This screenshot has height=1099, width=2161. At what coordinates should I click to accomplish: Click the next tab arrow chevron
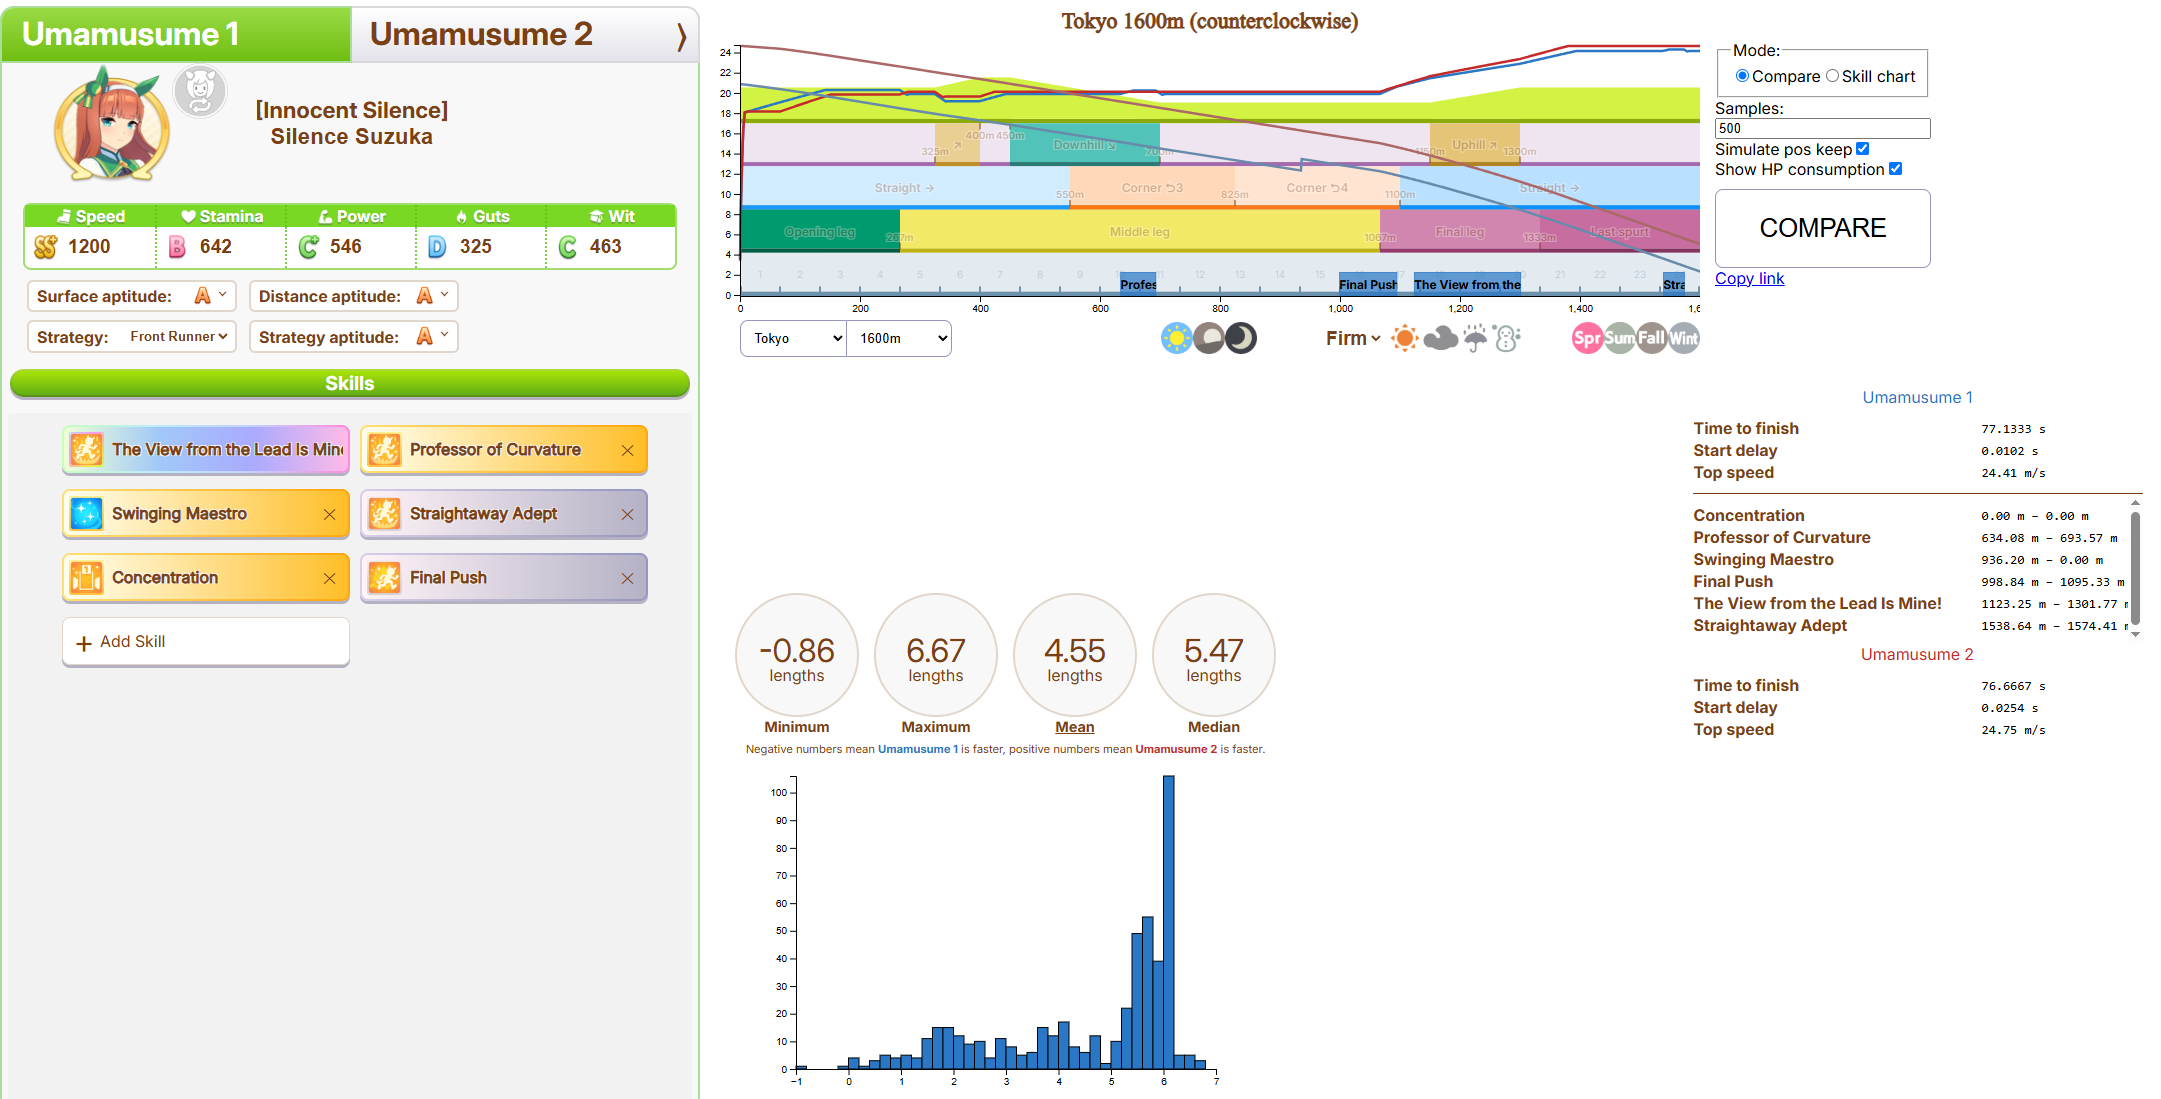(x=681, y=37)
